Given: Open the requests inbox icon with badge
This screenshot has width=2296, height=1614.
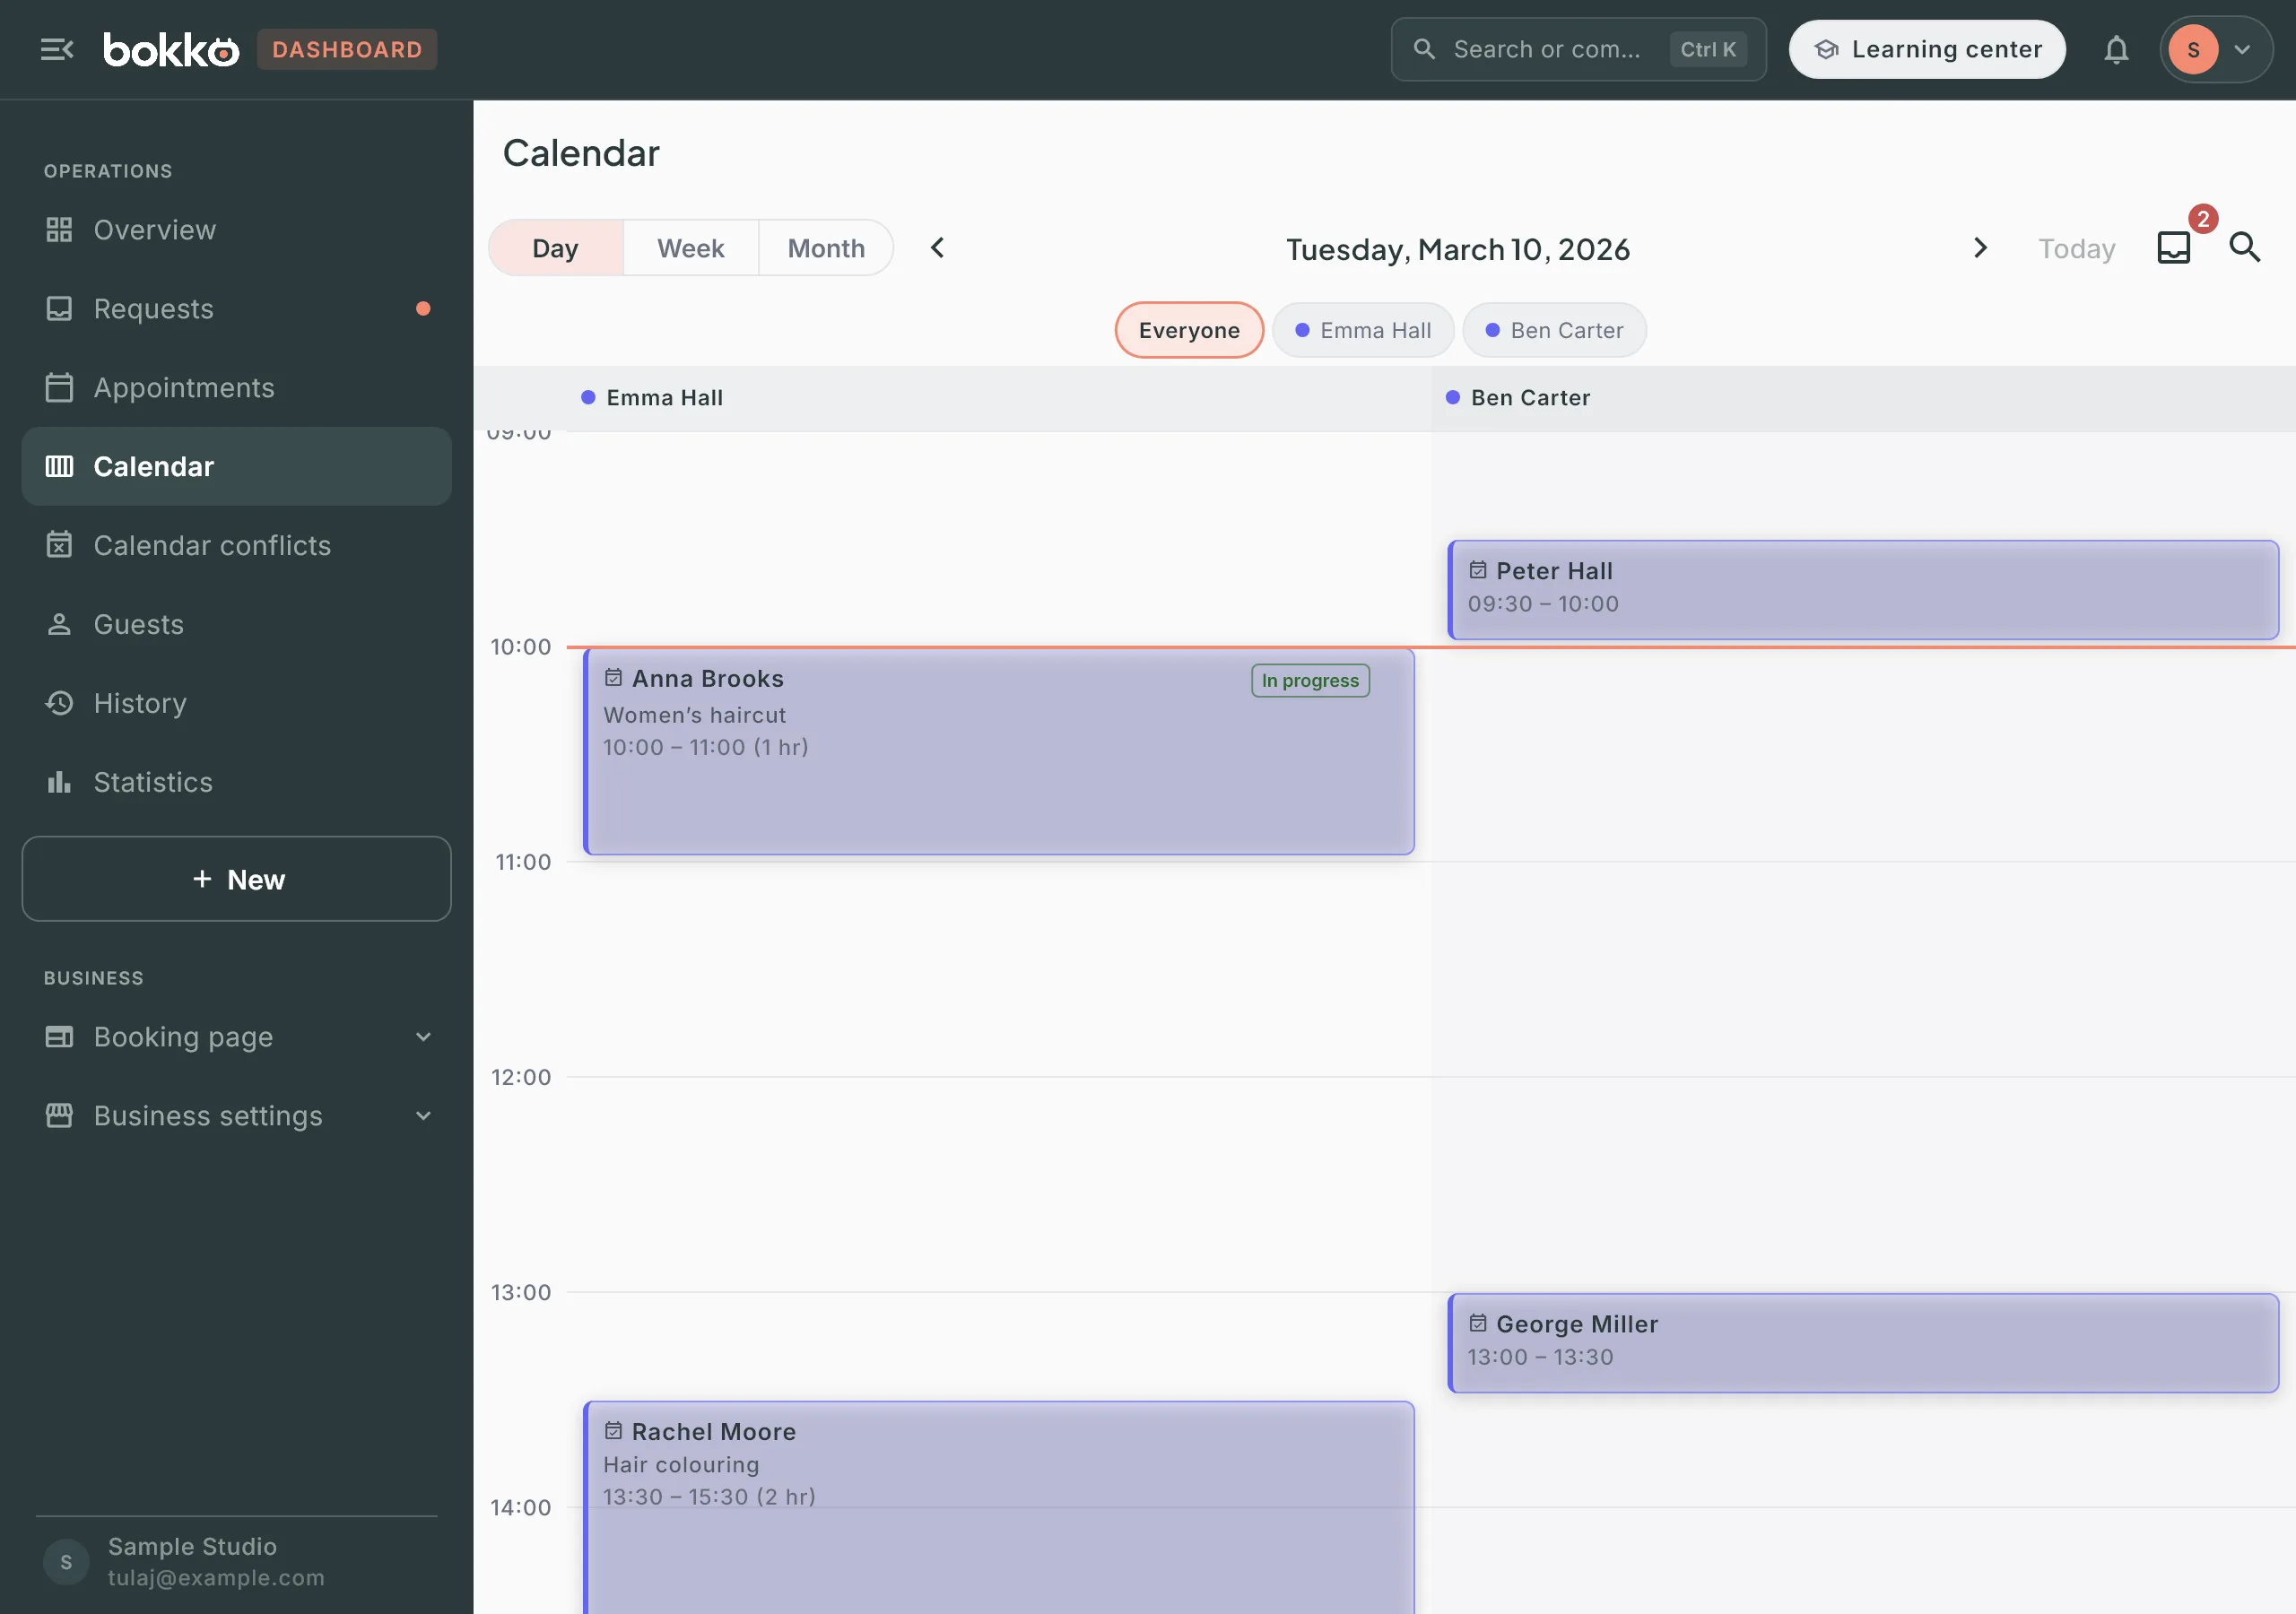Looking at the screenshot, I should [x=2174, y=247].
